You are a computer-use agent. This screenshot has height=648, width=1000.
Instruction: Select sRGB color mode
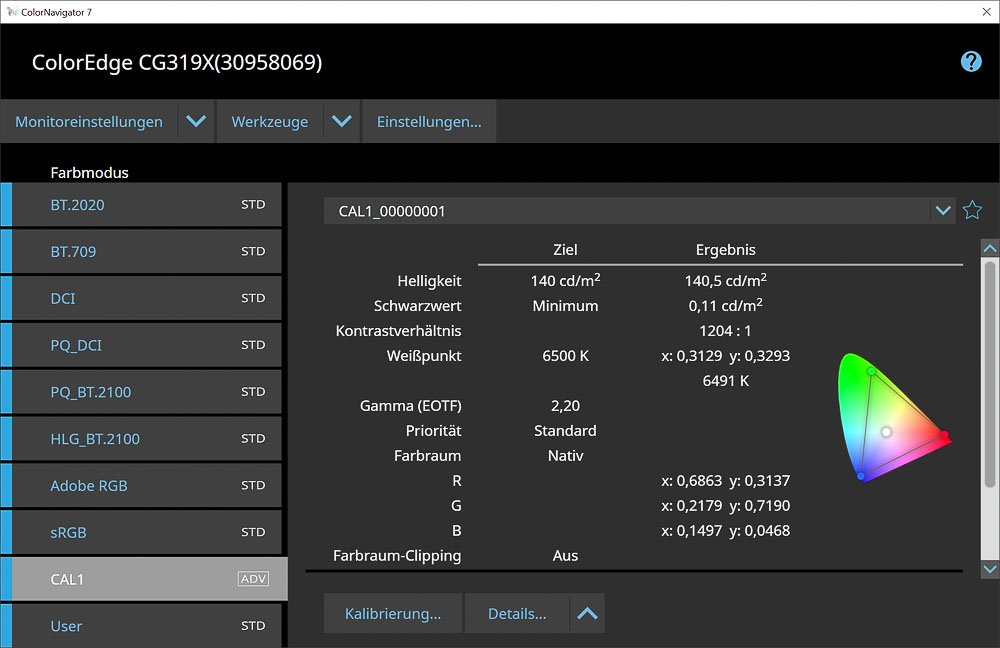coord(141,533)
